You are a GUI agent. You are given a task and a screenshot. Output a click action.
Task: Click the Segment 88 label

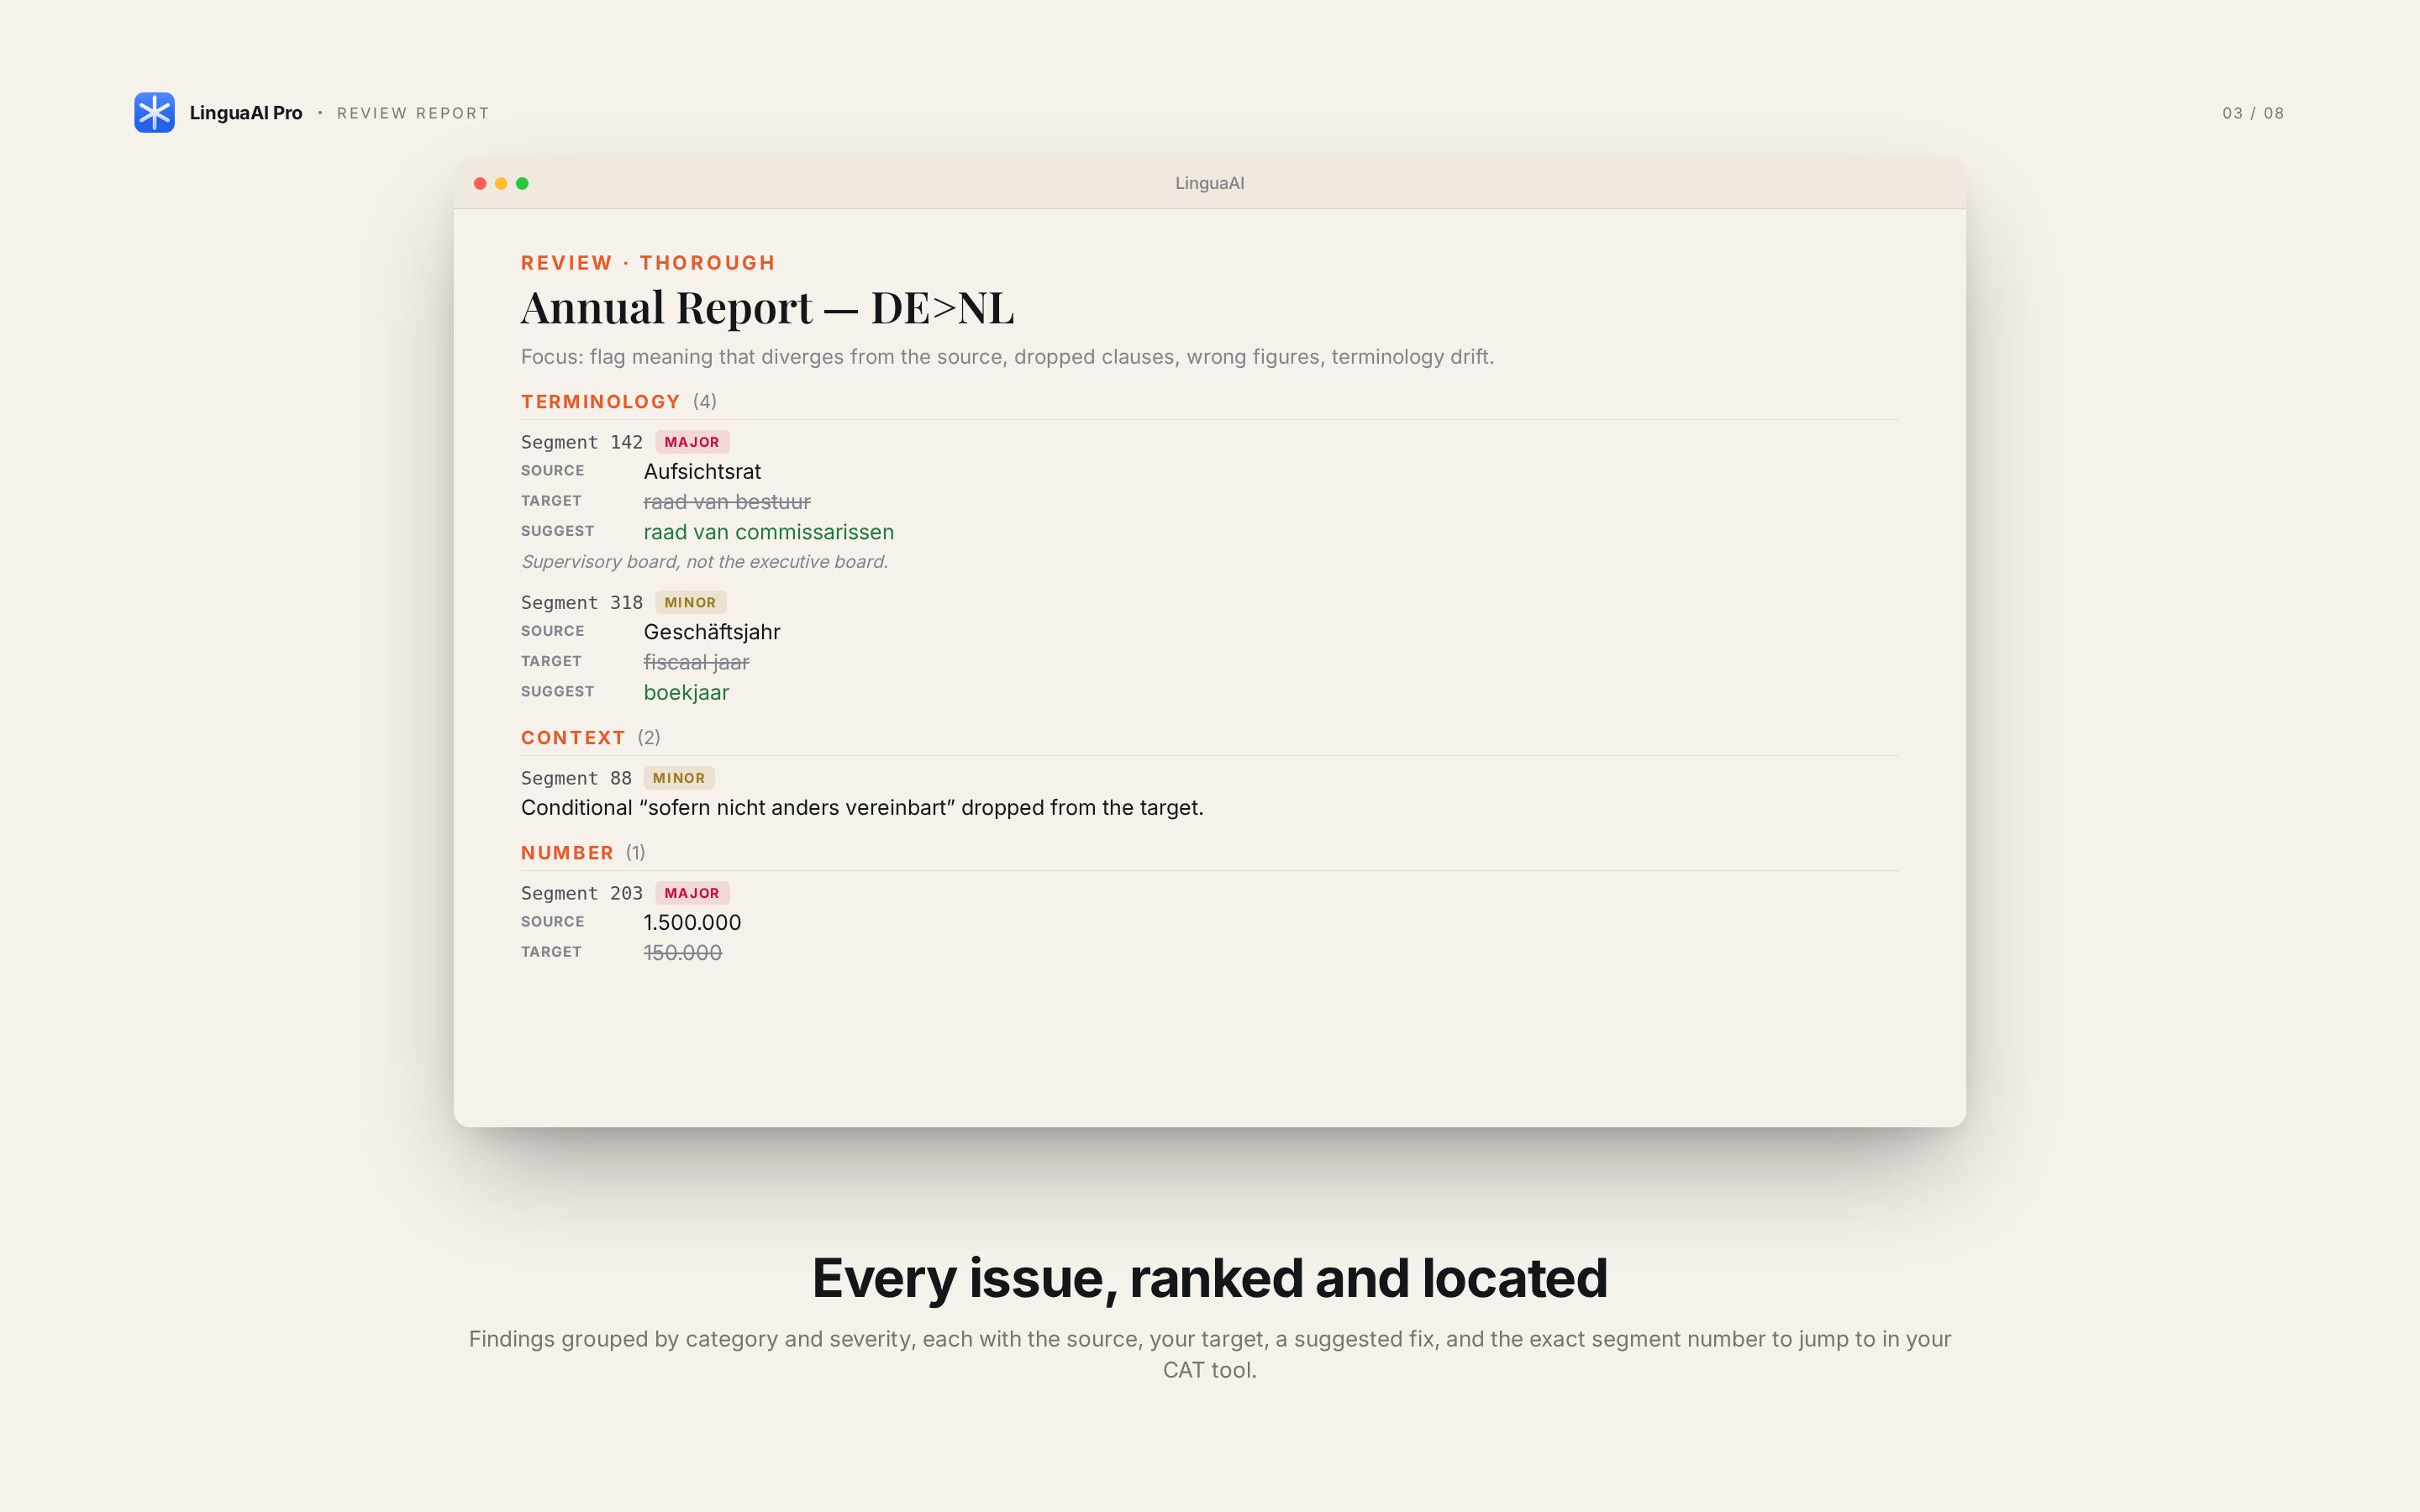point(576,778)
